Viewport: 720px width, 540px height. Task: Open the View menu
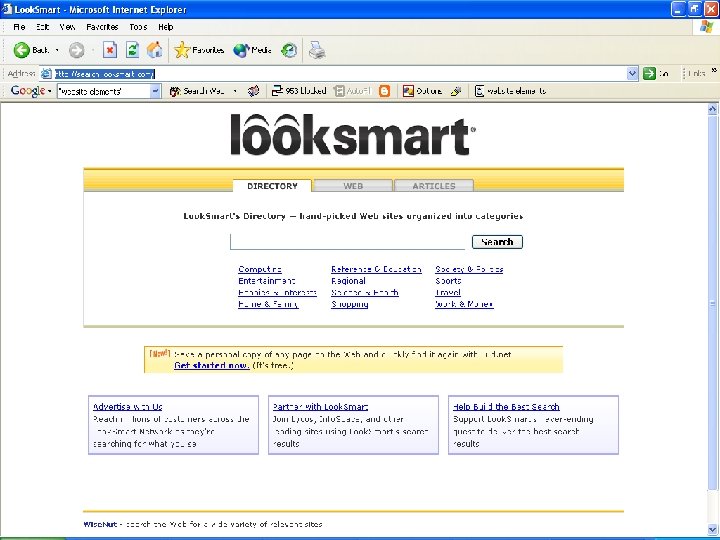67,27
